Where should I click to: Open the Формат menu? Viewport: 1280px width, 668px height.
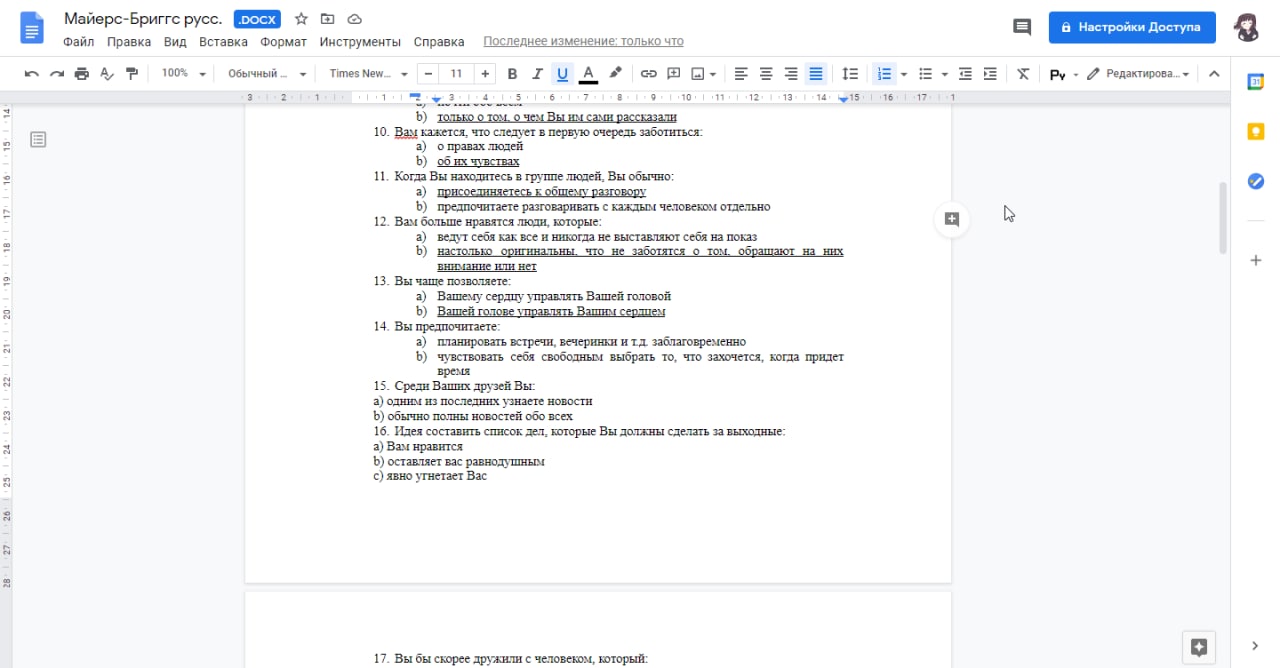point(283,42)
